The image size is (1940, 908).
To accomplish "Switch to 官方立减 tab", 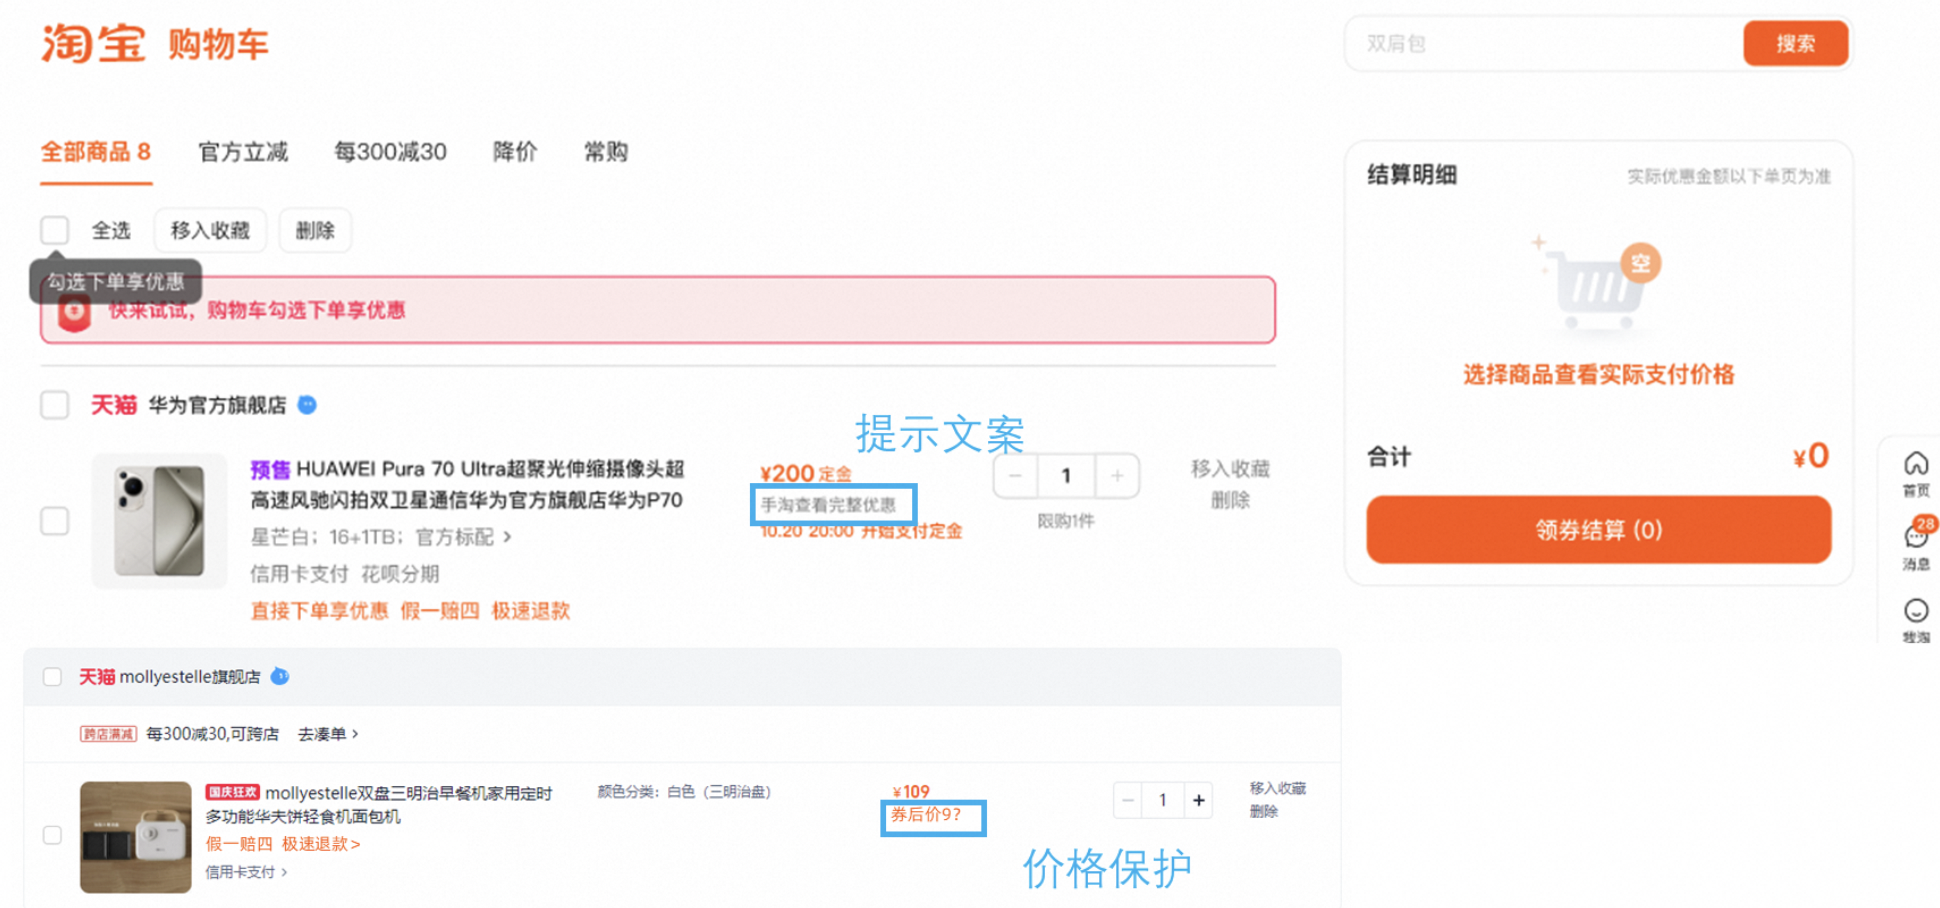I will coord(243,152).
